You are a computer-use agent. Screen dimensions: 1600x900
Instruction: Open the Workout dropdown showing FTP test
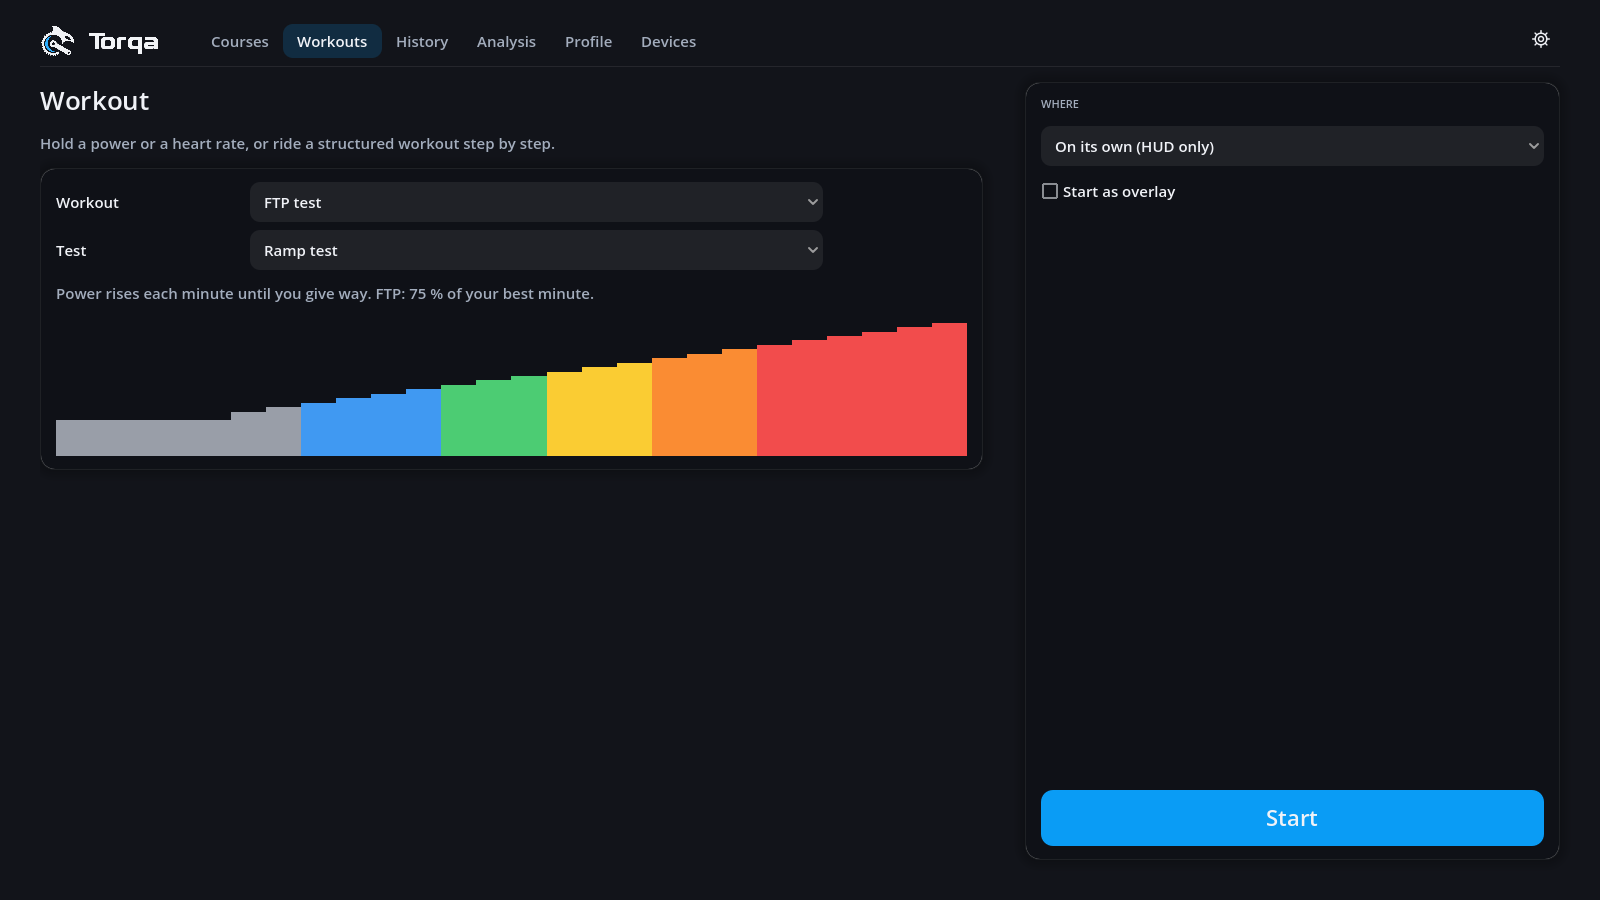pyautogui.click(x=536, y=202)
